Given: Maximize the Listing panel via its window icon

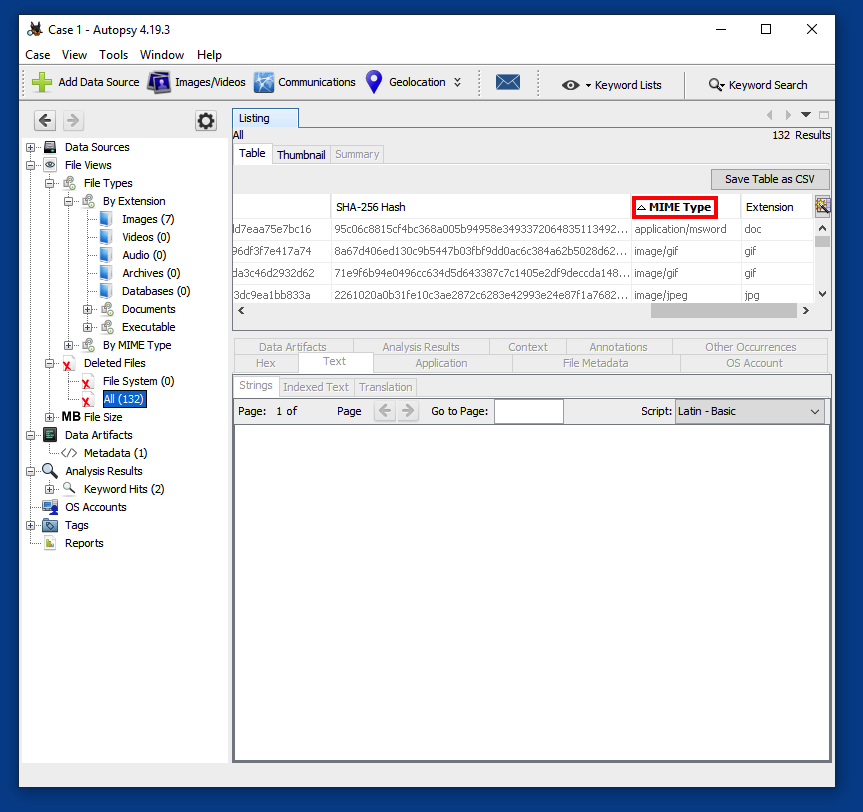Looking at the screenshot, I should point(823,115).
